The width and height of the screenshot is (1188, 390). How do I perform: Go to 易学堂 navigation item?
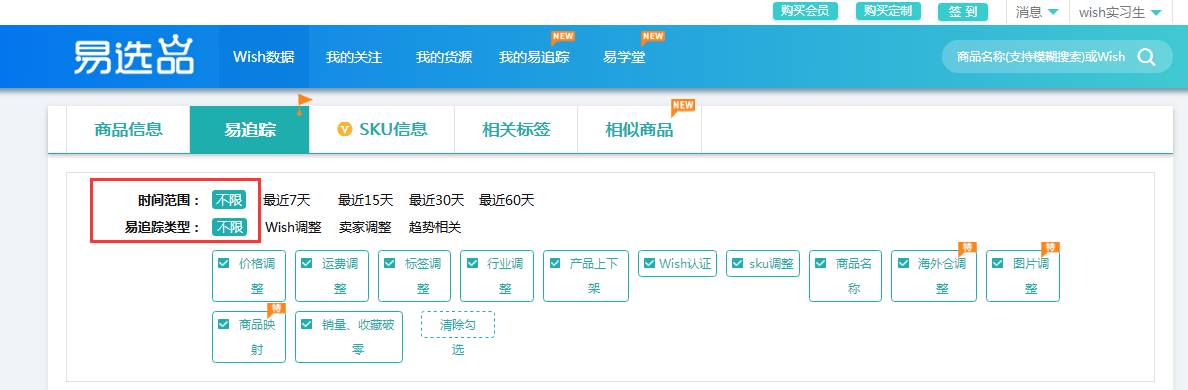point(624,57)
